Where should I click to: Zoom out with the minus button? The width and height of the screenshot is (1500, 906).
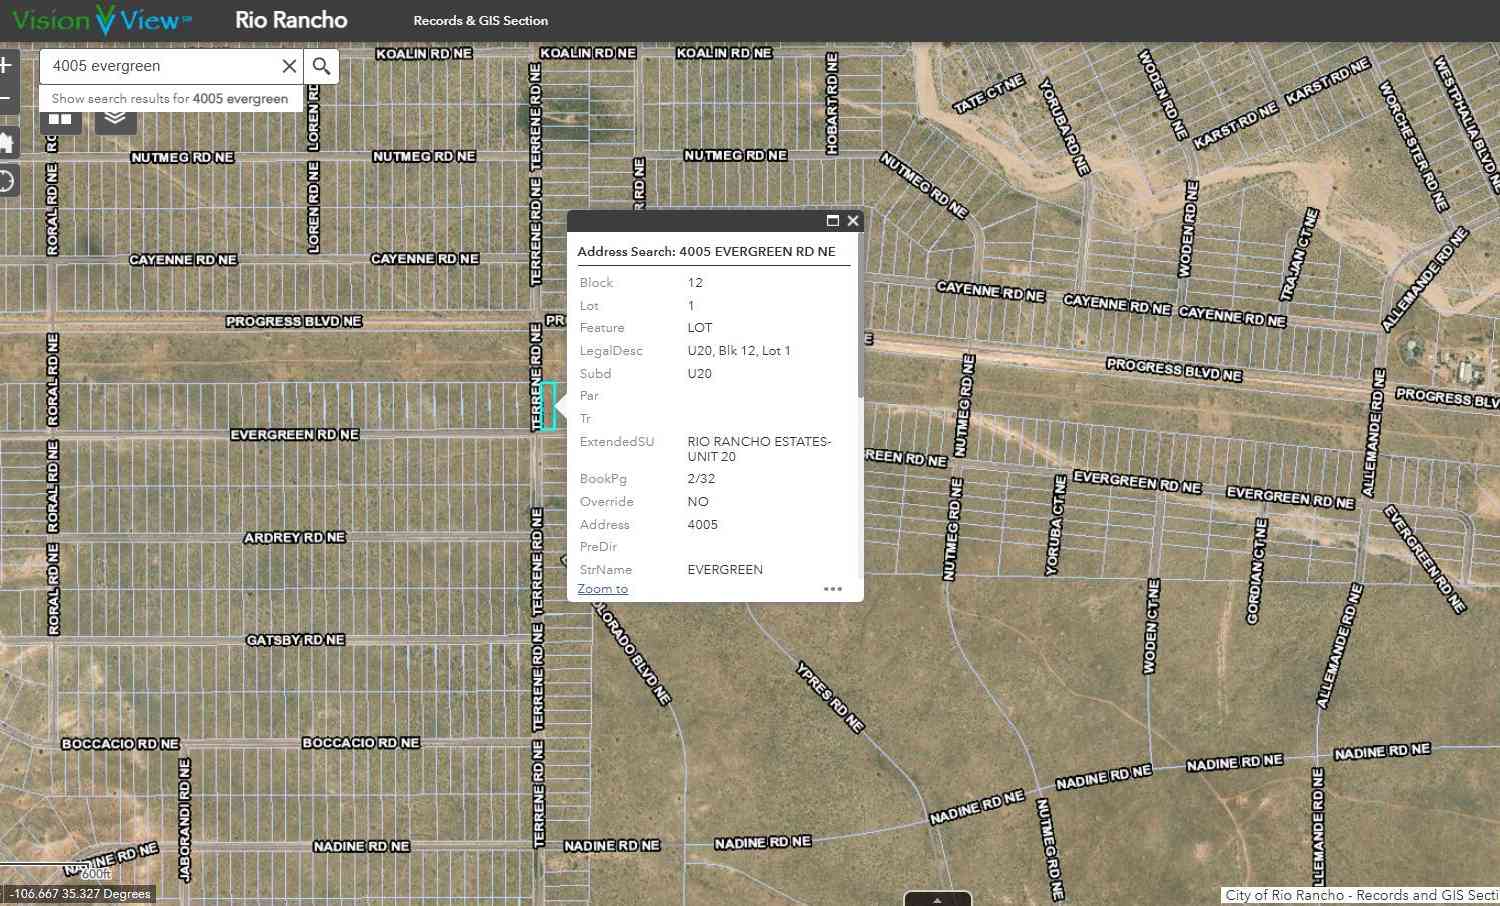tap(6, 98)
